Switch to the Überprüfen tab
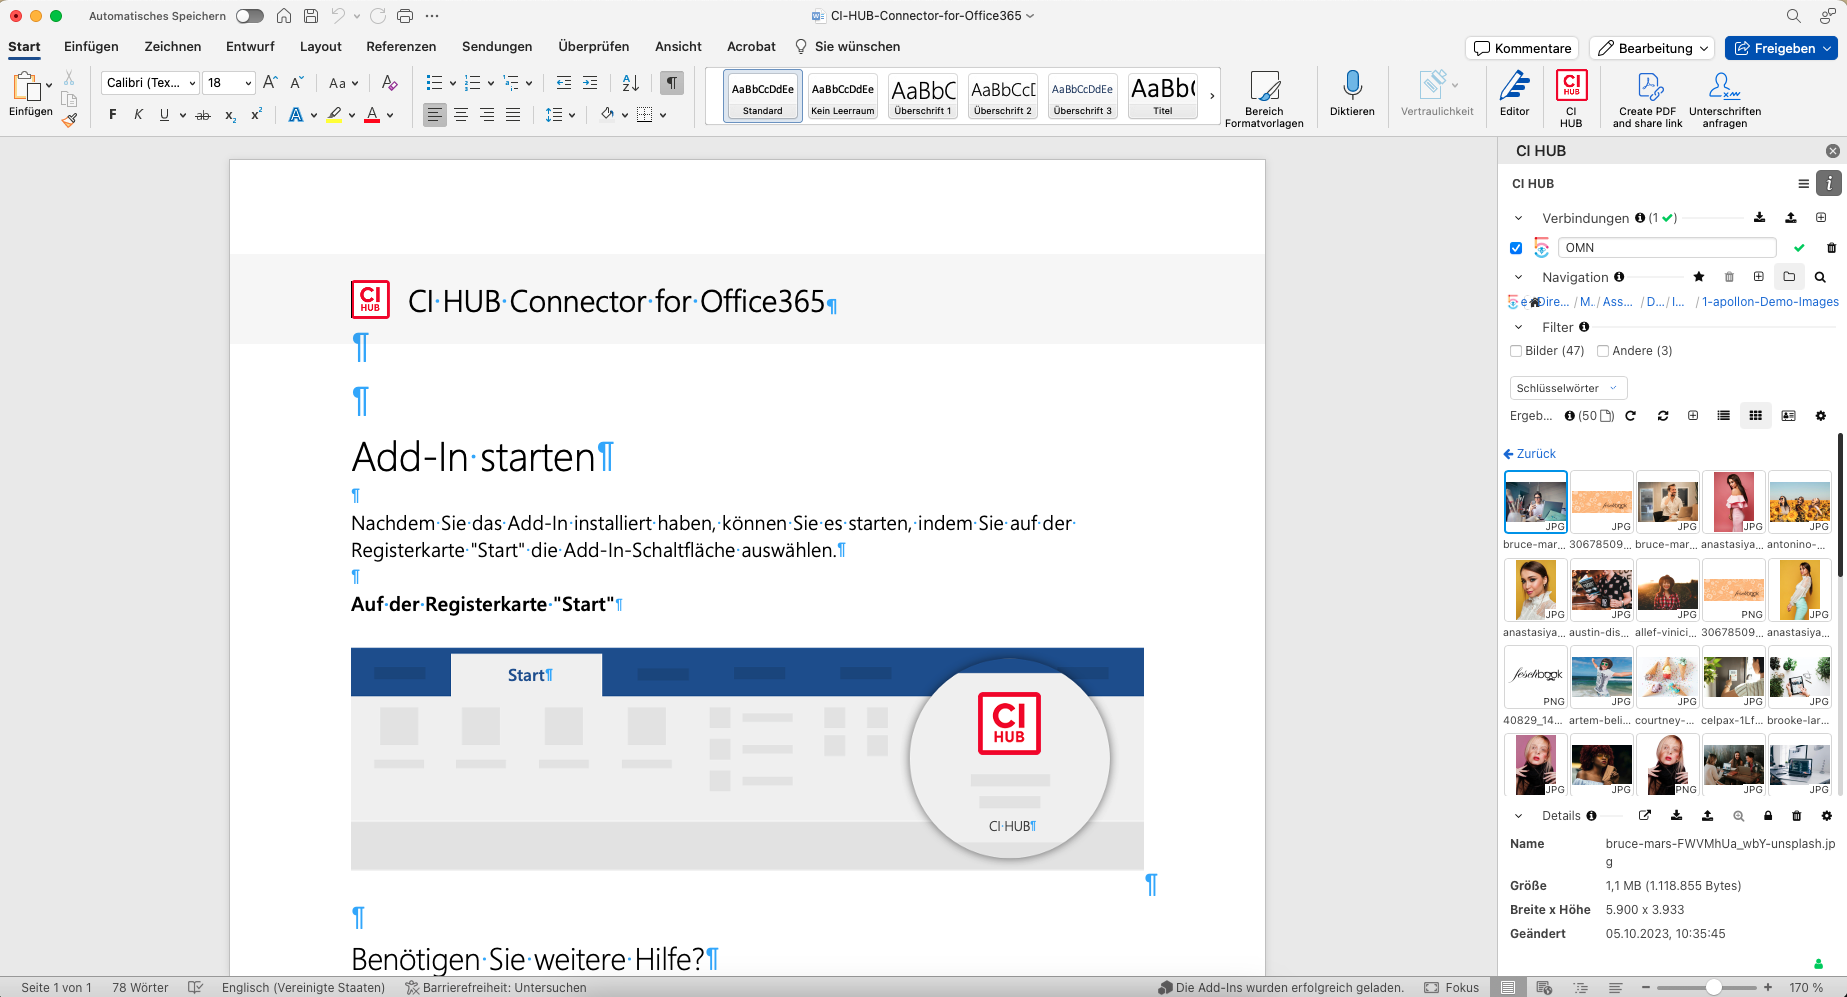This screenshot has height=997, width=1847. (x=593, y=46)
